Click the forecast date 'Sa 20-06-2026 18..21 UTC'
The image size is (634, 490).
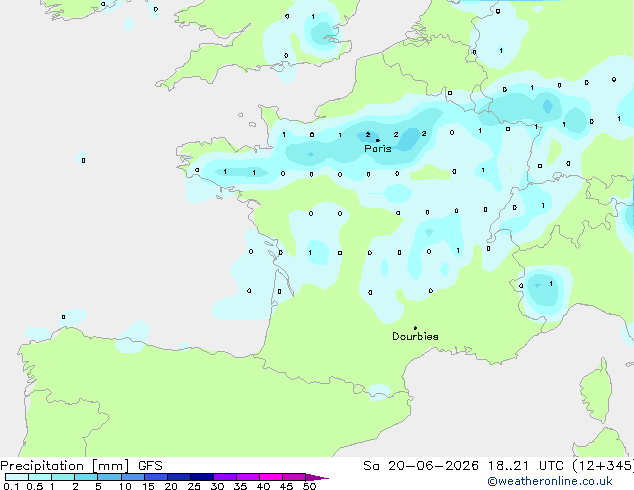463,466
